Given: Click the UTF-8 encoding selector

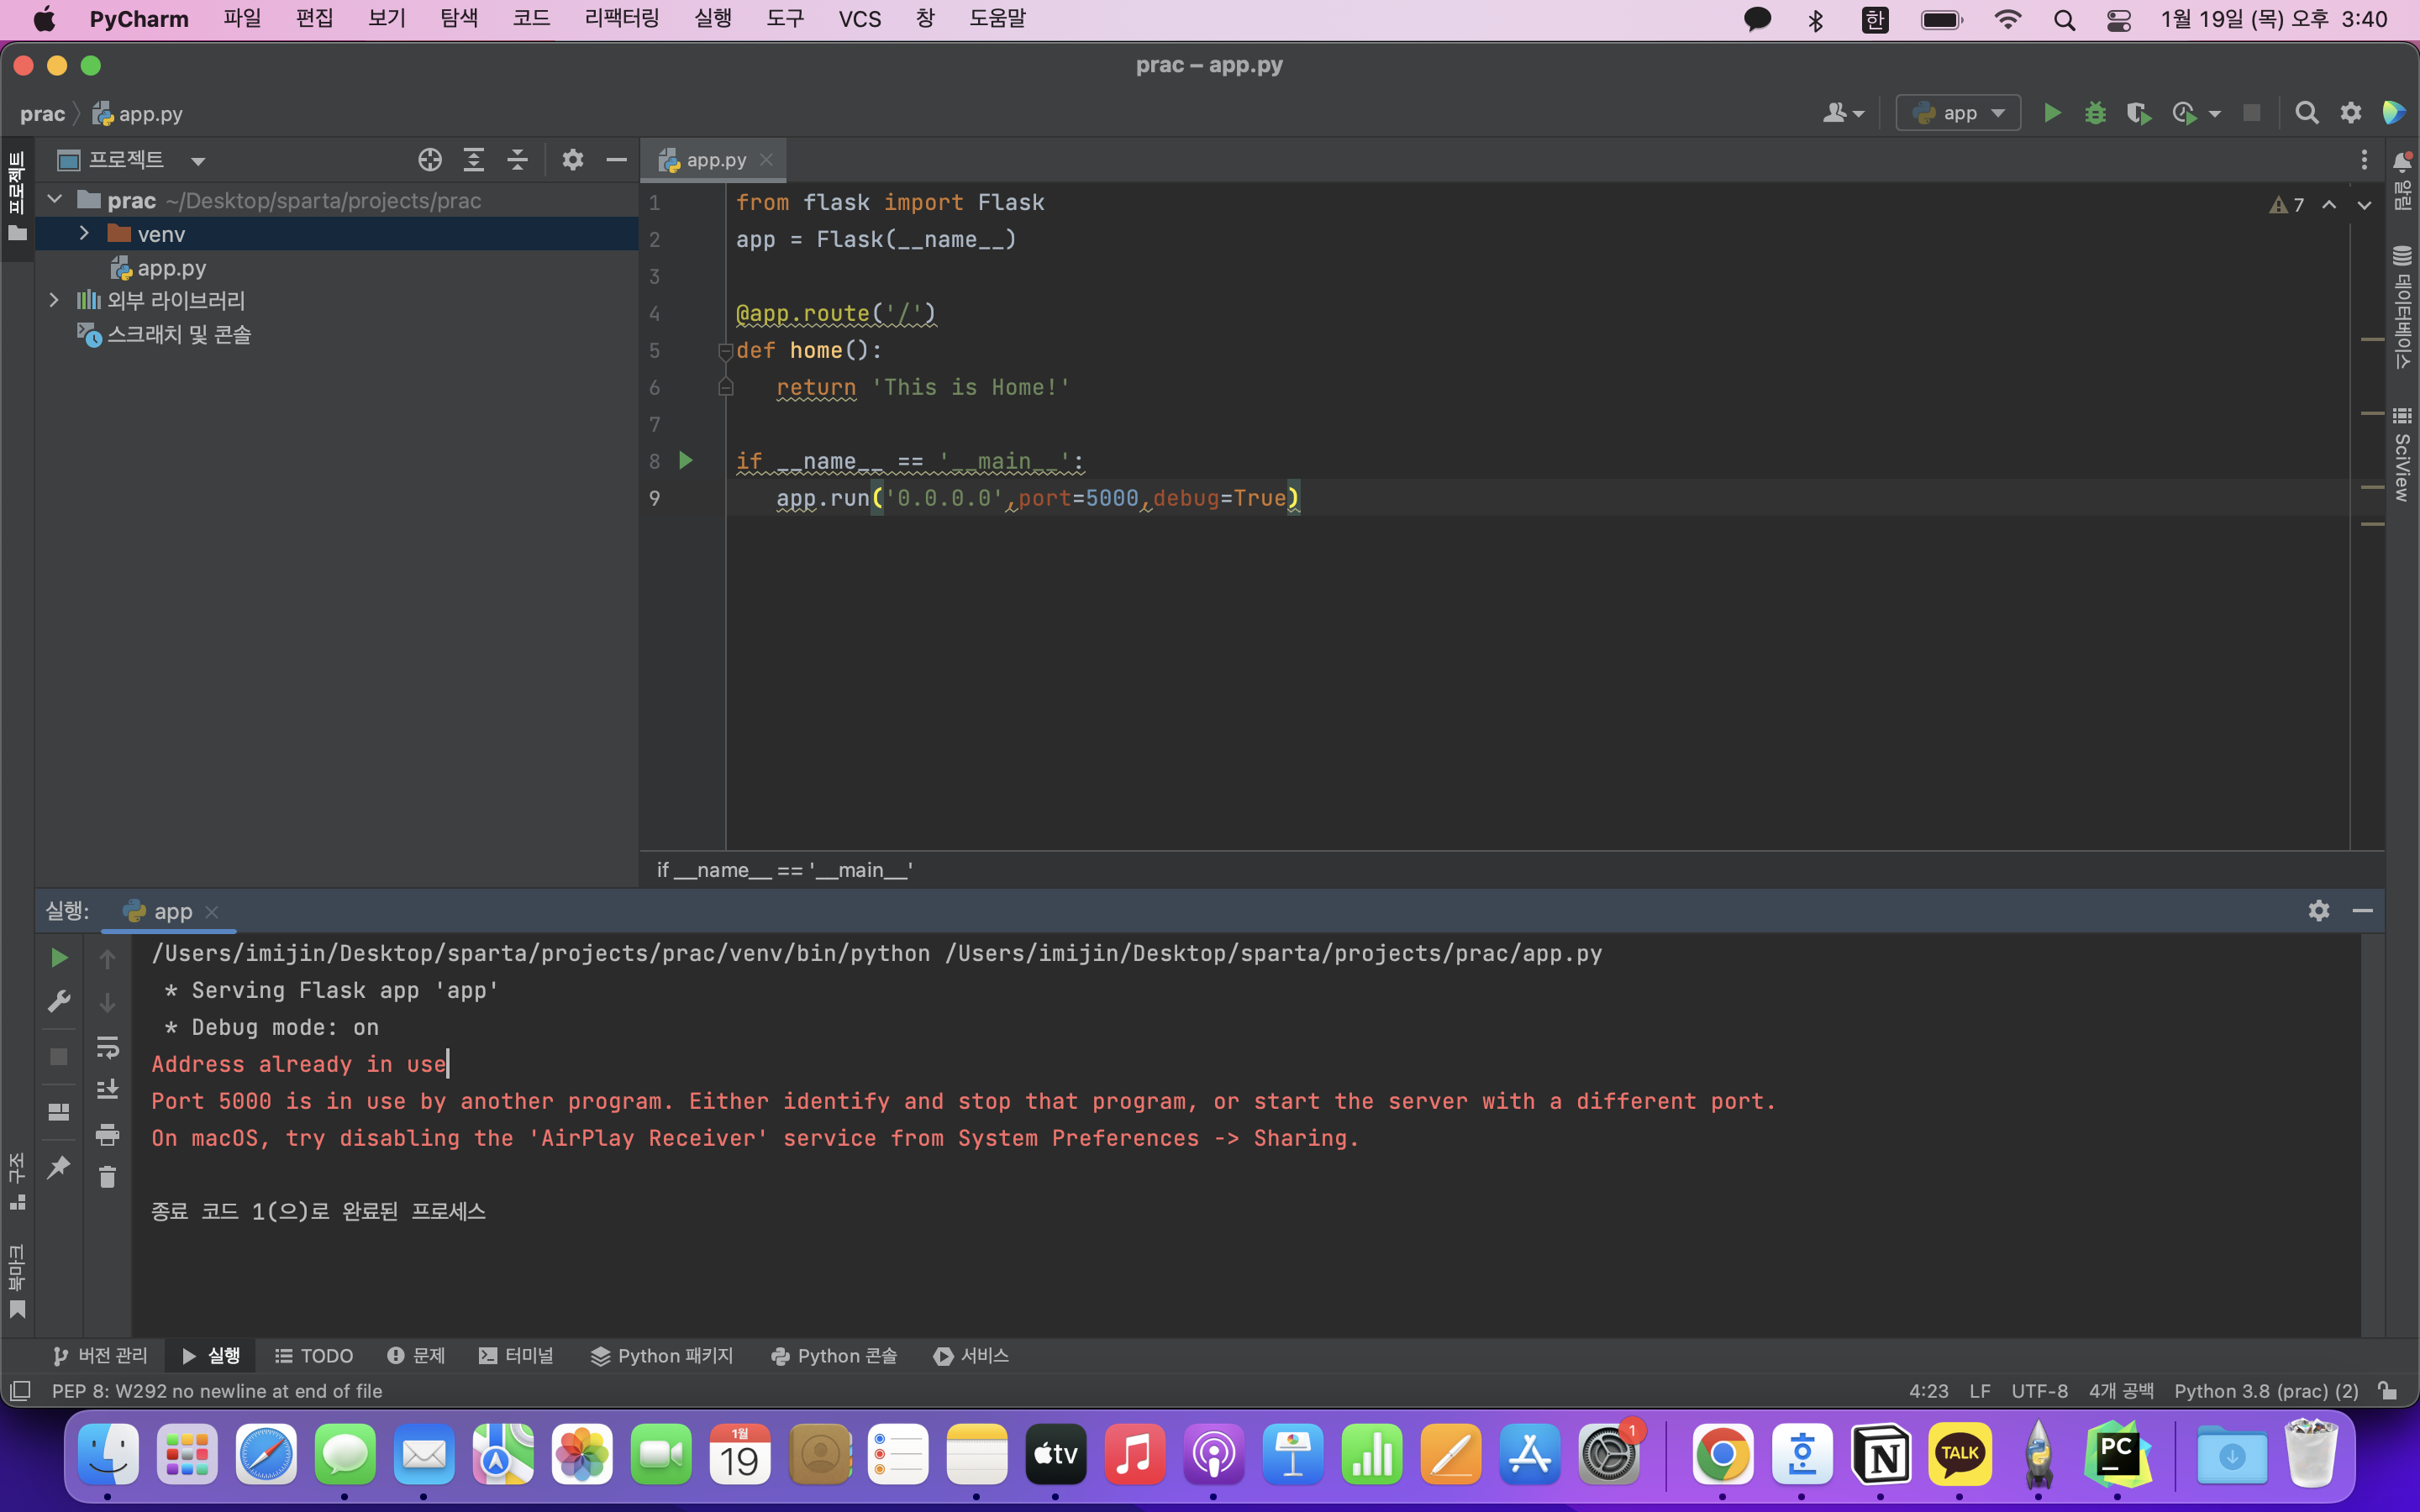Looking at the screenshot, I should click(2039, 1391).
